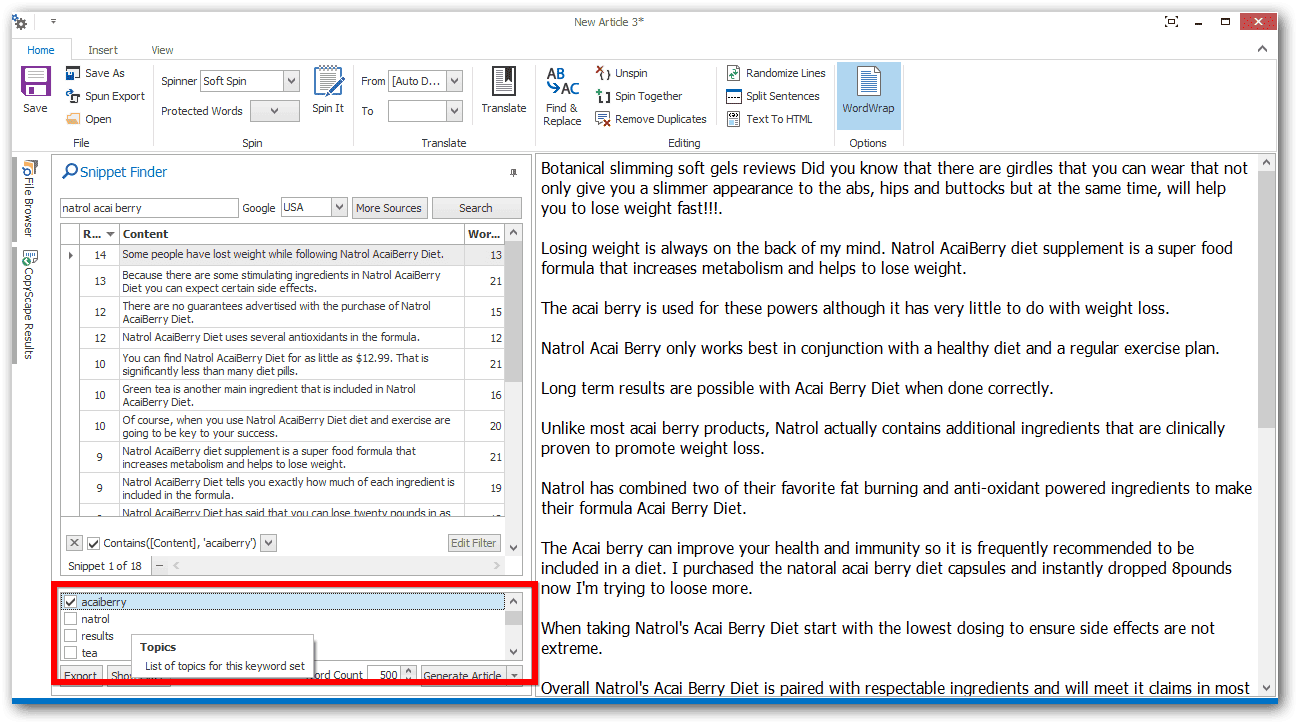Open the translate To language dropdown
Image resolution: width=1298 pixels, height=724 pixels.
click(x=454, y=111)
